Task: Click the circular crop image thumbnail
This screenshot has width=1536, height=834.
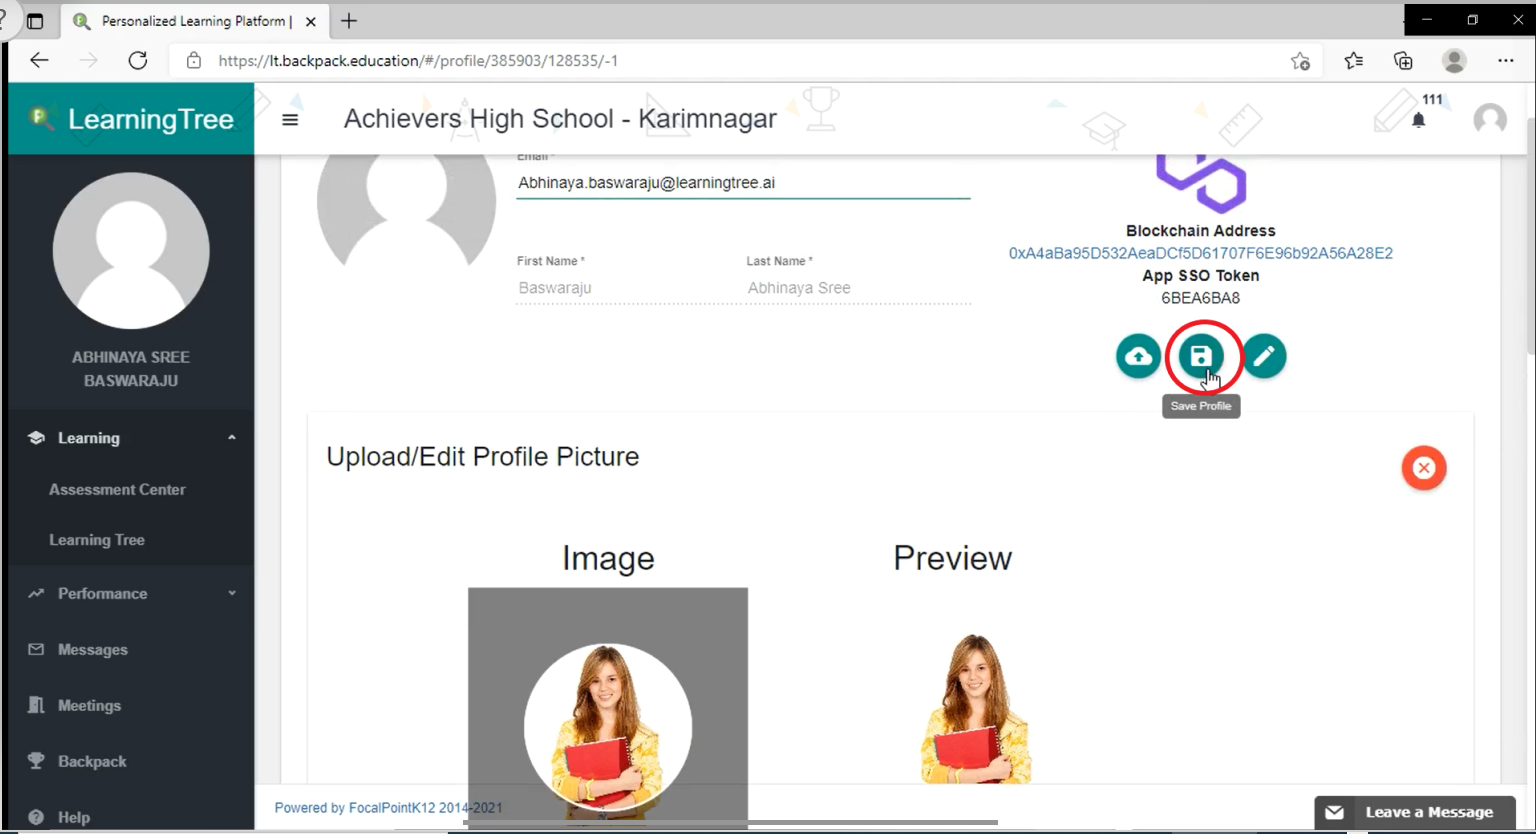Action: pyautogui.click(x=607, y=726)
